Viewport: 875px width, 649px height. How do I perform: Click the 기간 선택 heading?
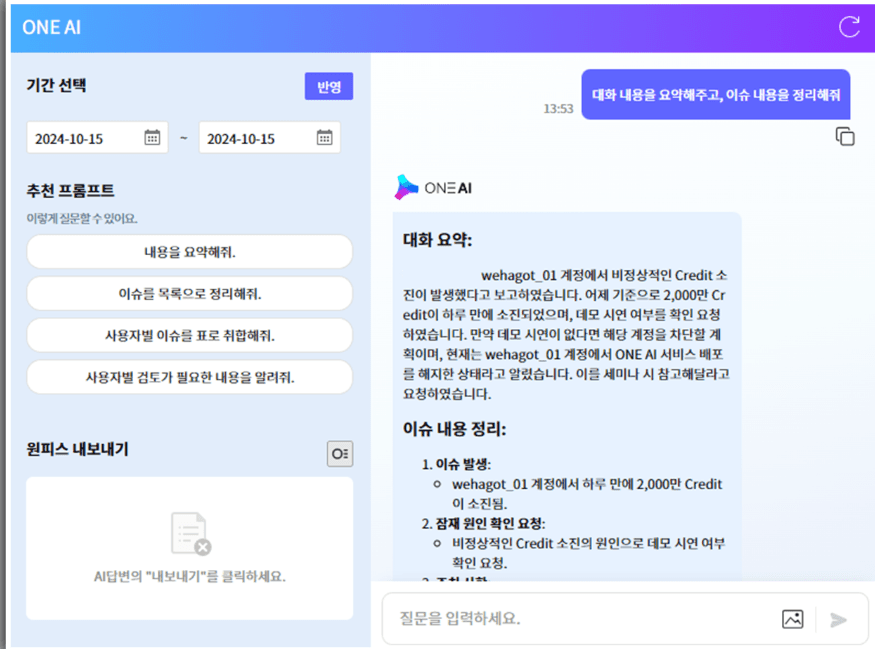click(56, 85)
